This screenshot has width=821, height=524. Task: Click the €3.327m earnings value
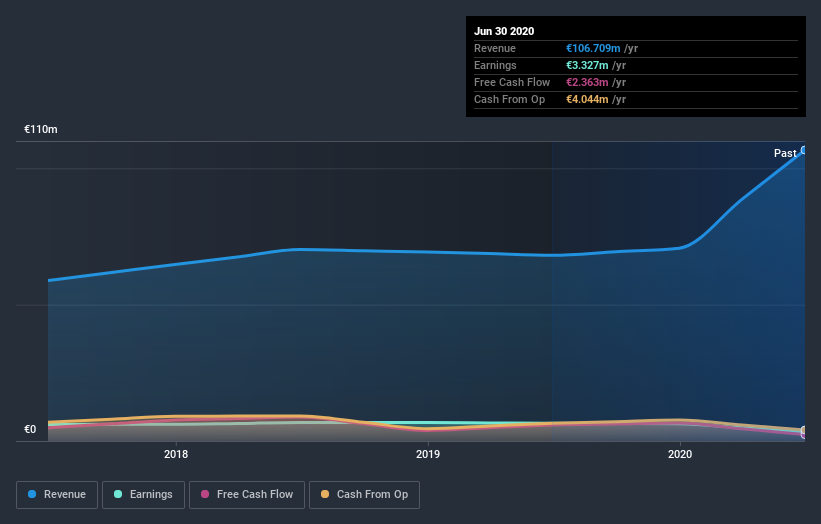[587, 65]
